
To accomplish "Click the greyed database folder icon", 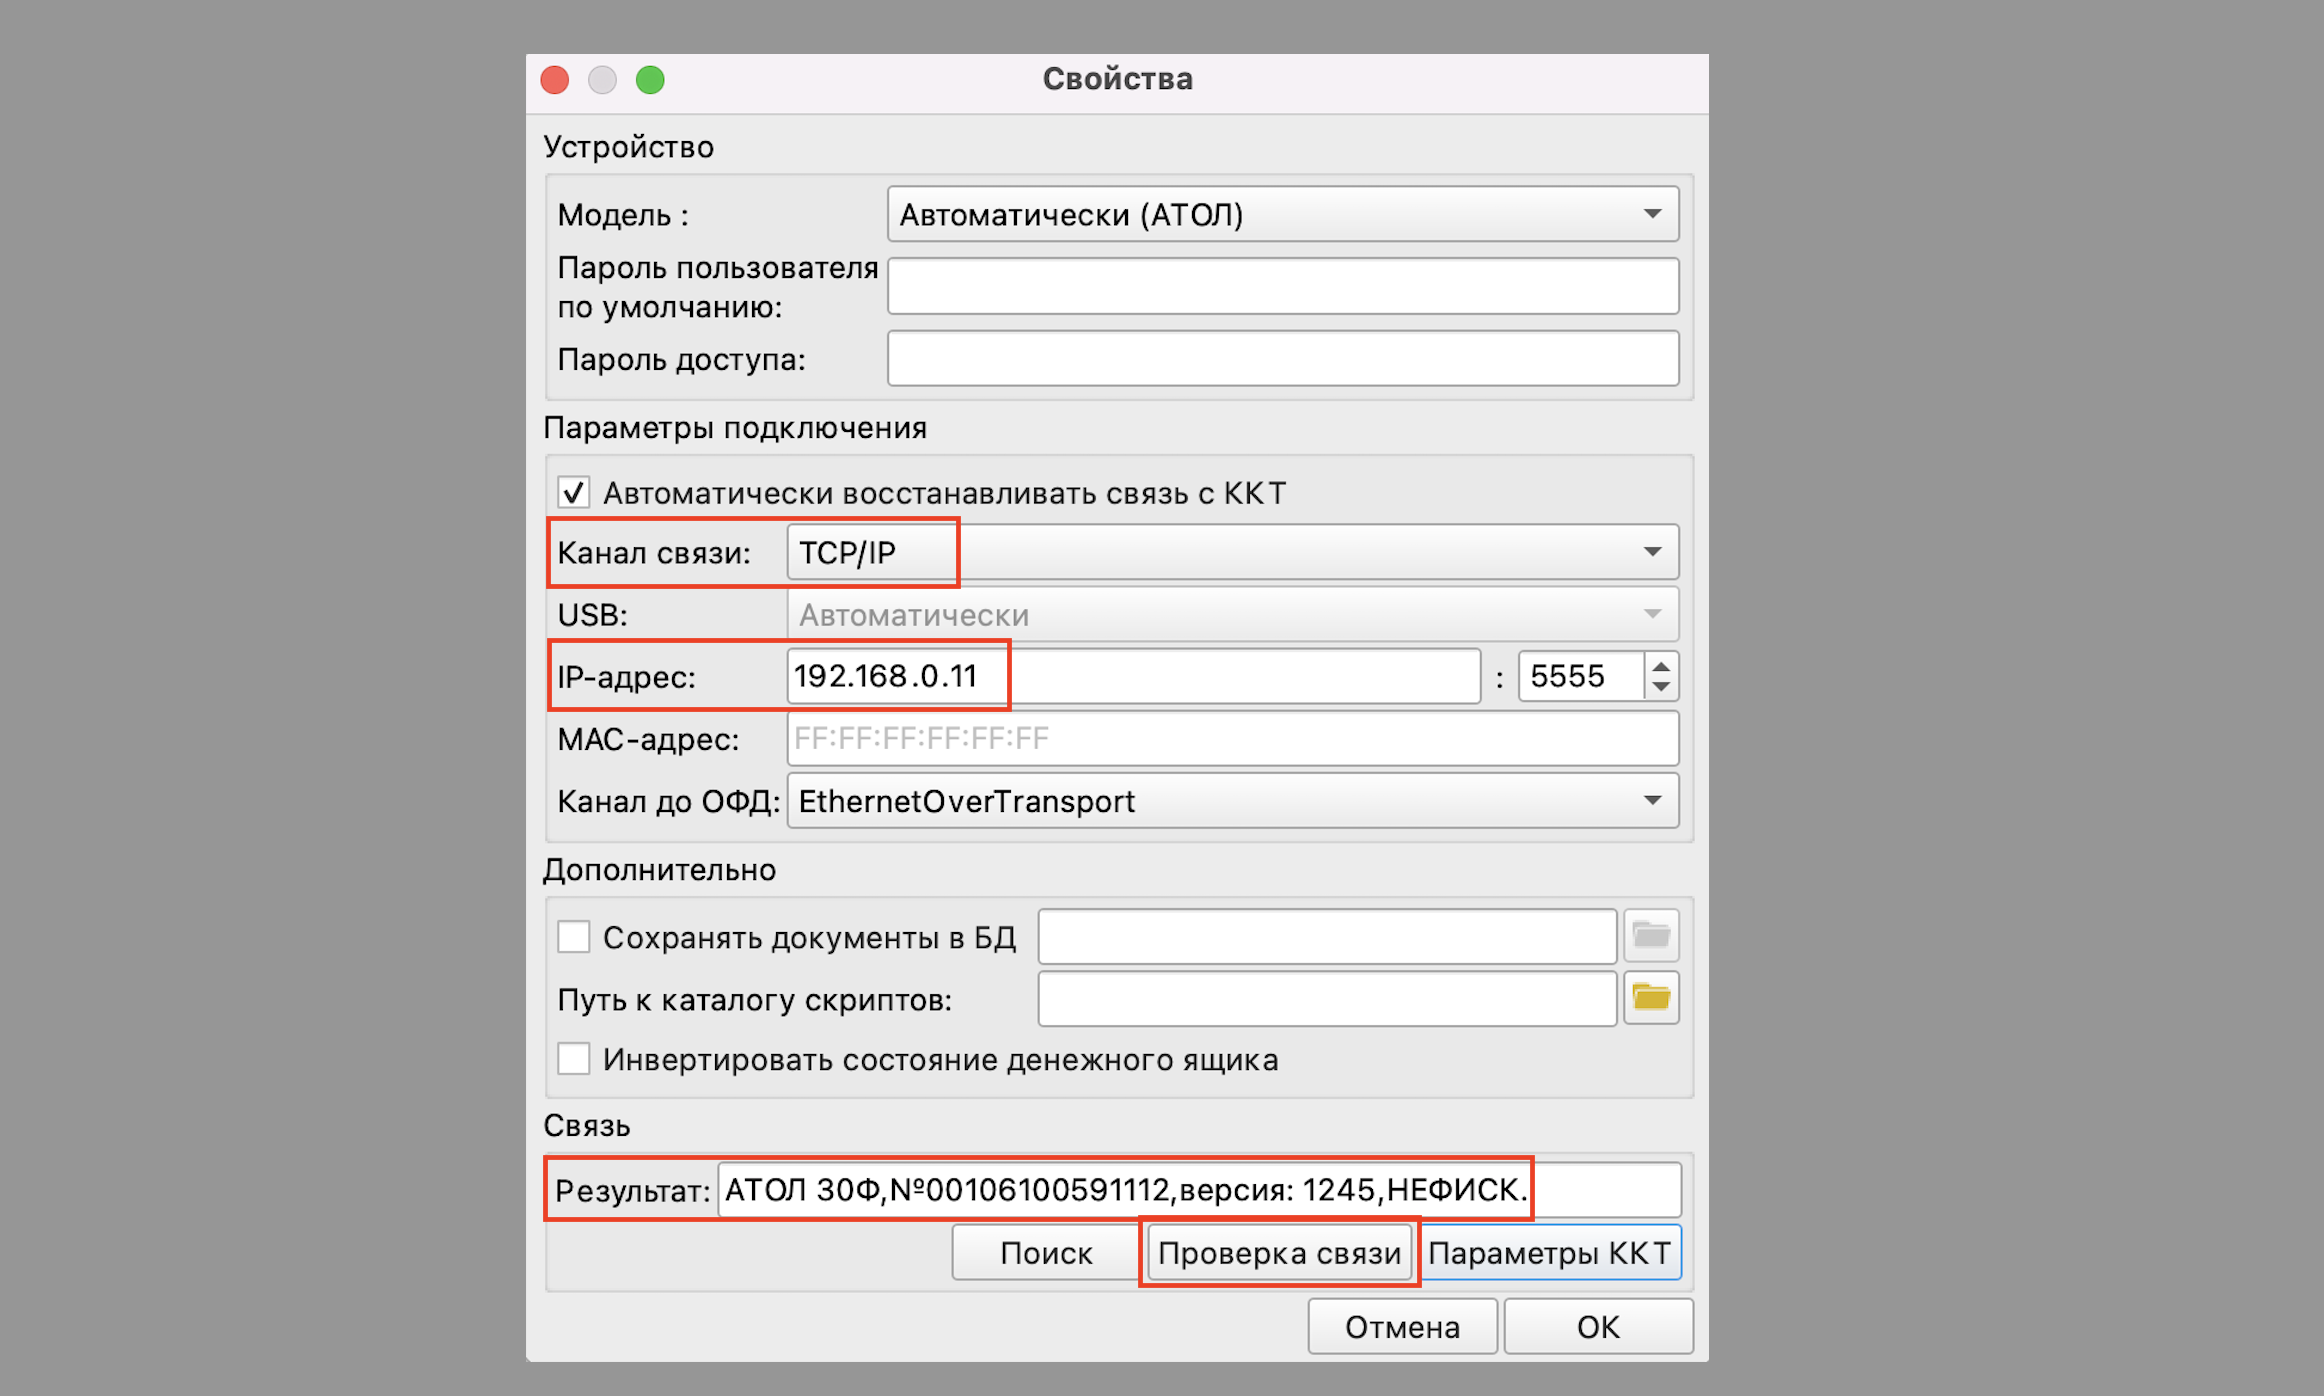I will point(1650,936).
